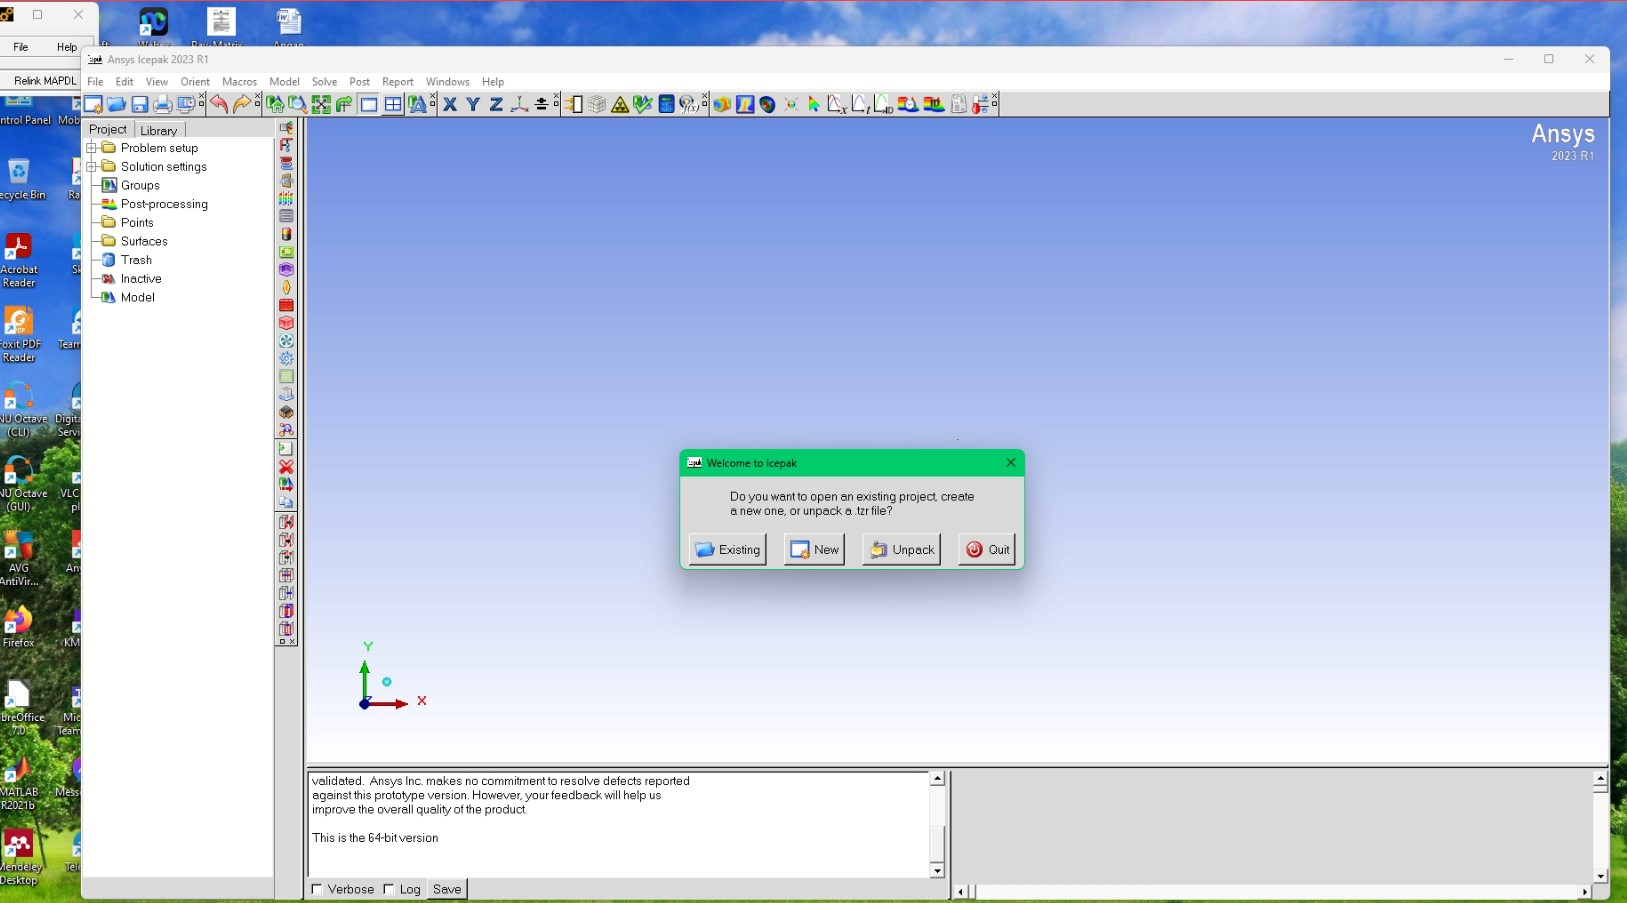Click the Plane cut contour icon
Image resolution: width=1627 pixels, height=903 pixels.
coord(745,104)
